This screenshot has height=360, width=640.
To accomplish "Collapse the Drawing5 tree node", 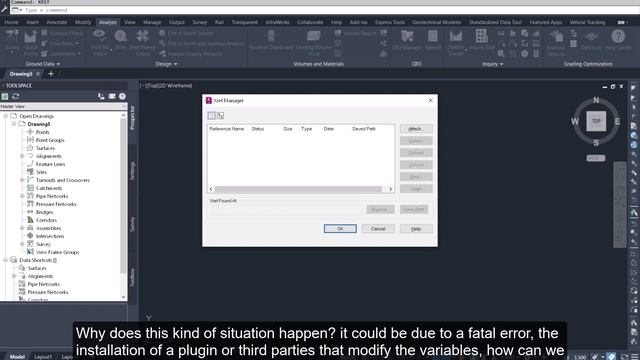I will coord(14,124).
